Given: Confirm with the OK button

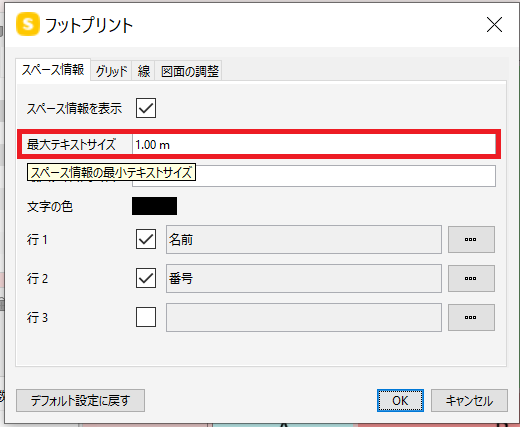Looking at the screenshot, I should tap(400, 400).
